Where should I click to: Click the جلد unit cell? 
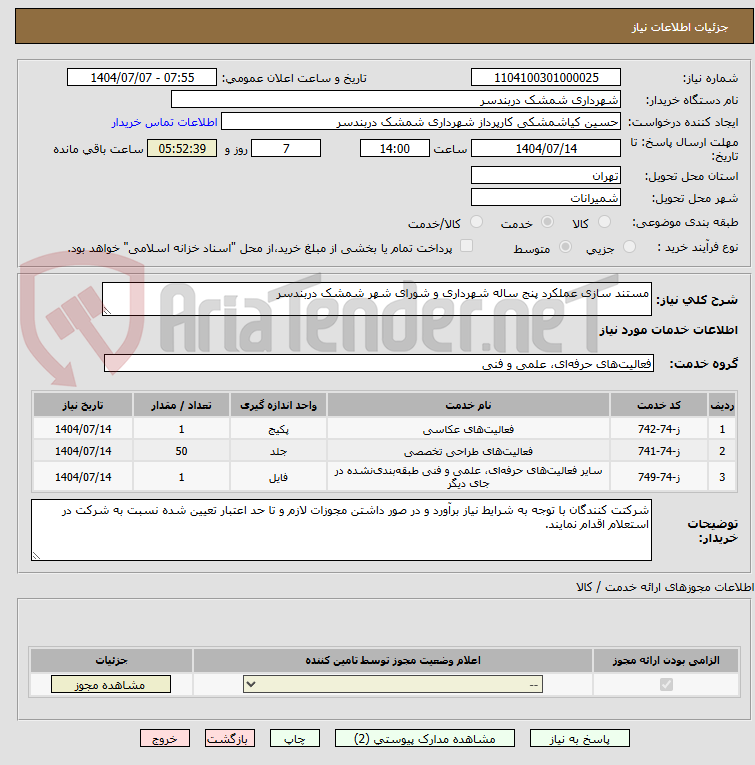[x=278, y=451]
